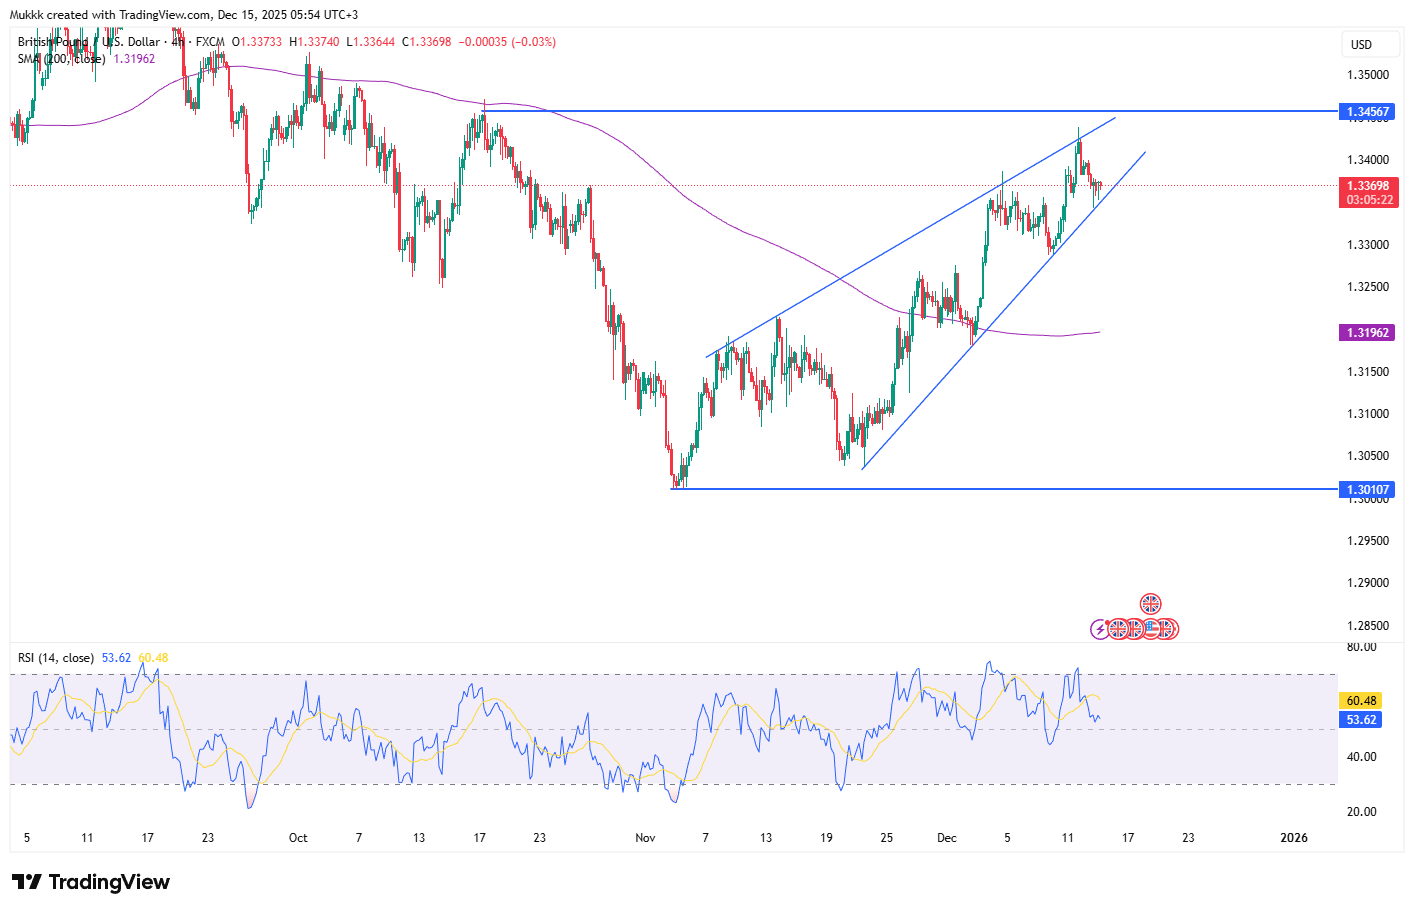The width and height of the screenshot is (1414, 912).
Task: Click the Dec date on time axis
Action: [946, 838]
